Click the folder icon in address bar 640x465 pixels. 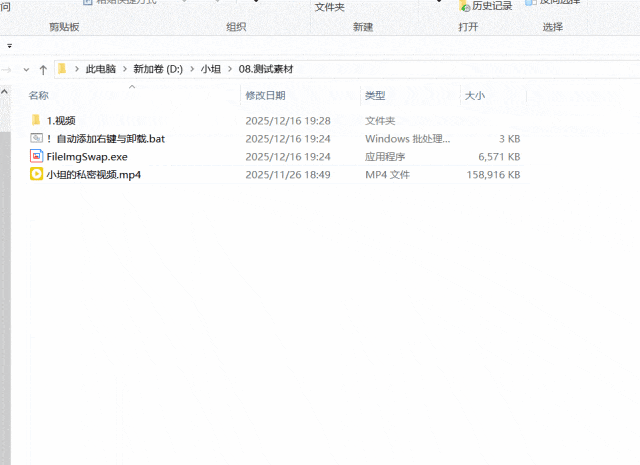62,69
